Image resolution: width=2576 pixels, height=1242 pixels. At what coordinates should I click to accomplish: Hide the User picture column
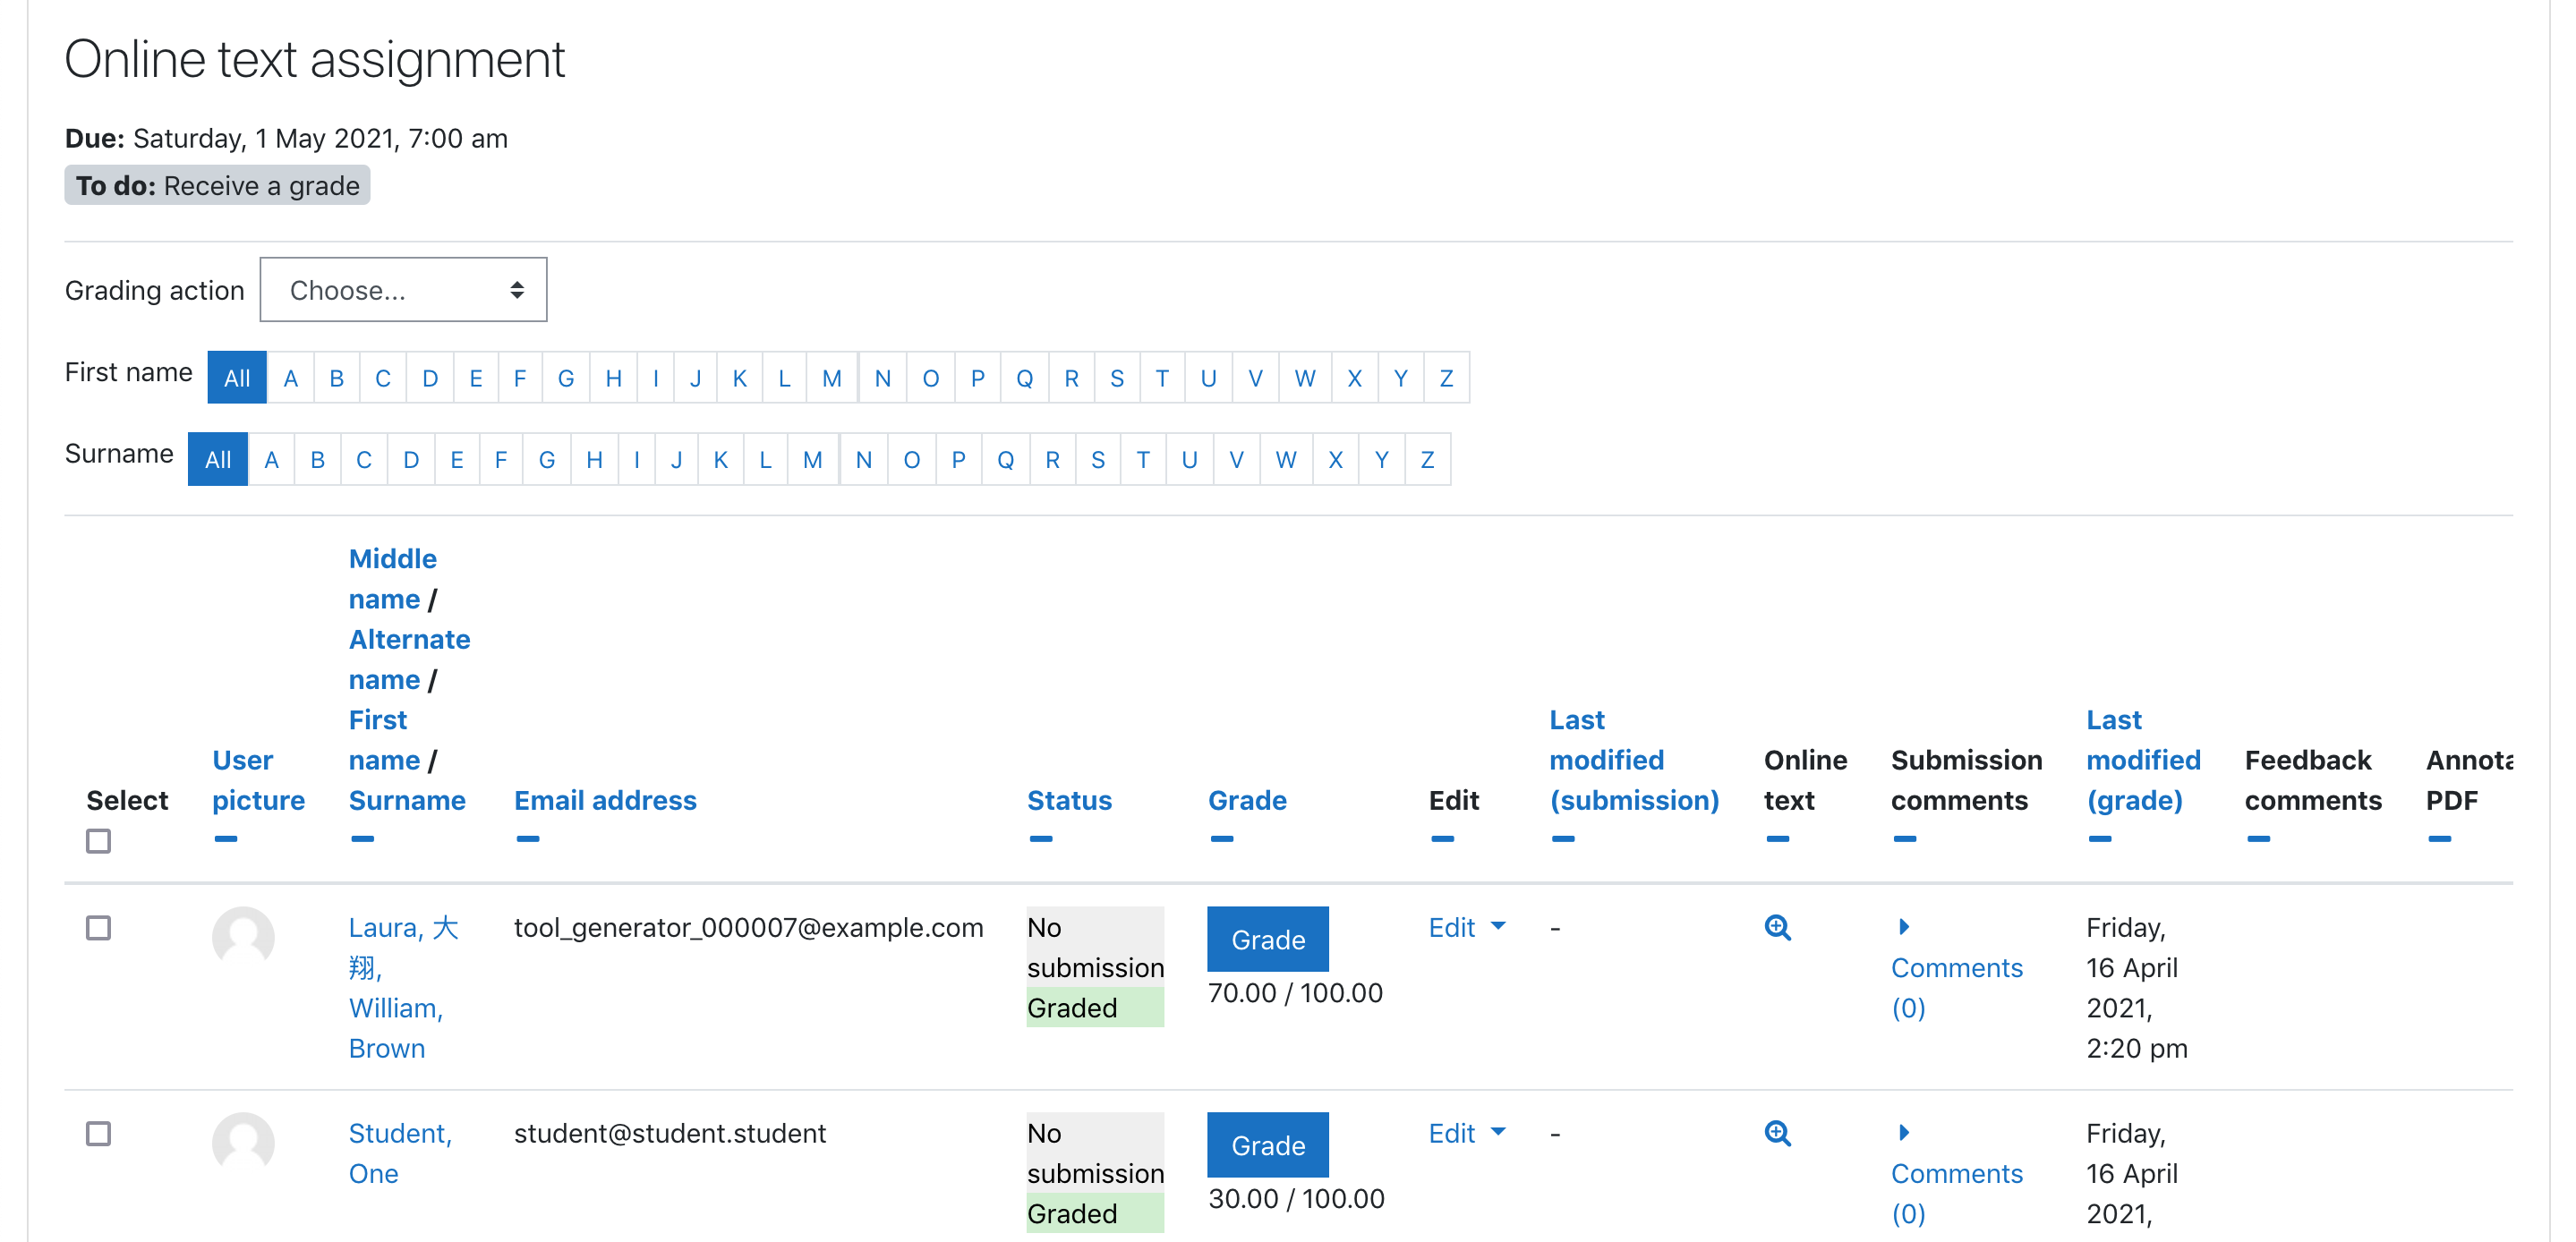(x=226, y=838)
